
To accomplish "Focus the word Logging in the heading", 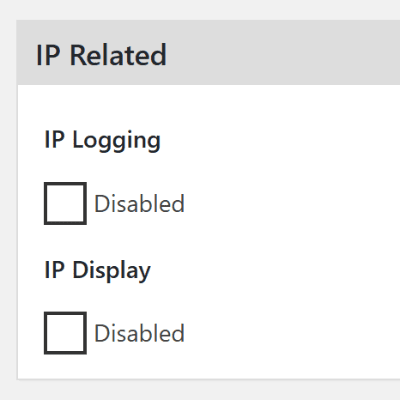I will (117, 141).
